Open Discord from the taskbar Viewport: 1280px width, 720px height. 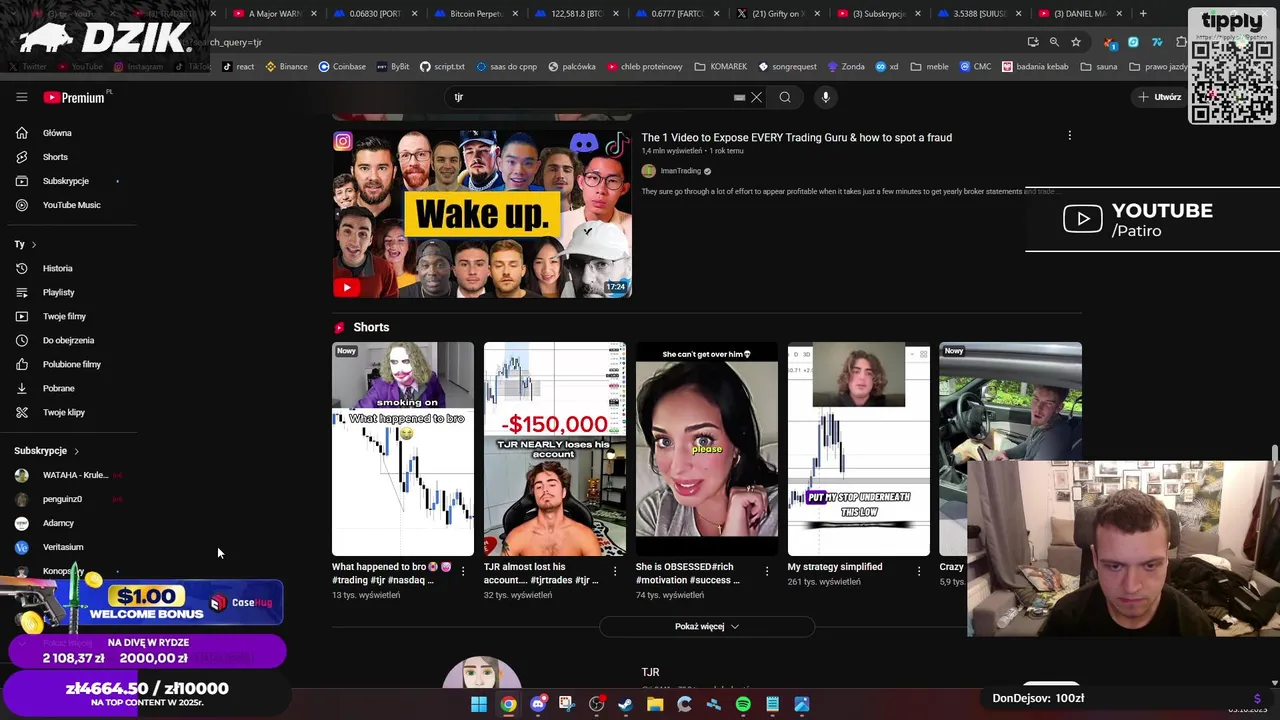[538, 704]
